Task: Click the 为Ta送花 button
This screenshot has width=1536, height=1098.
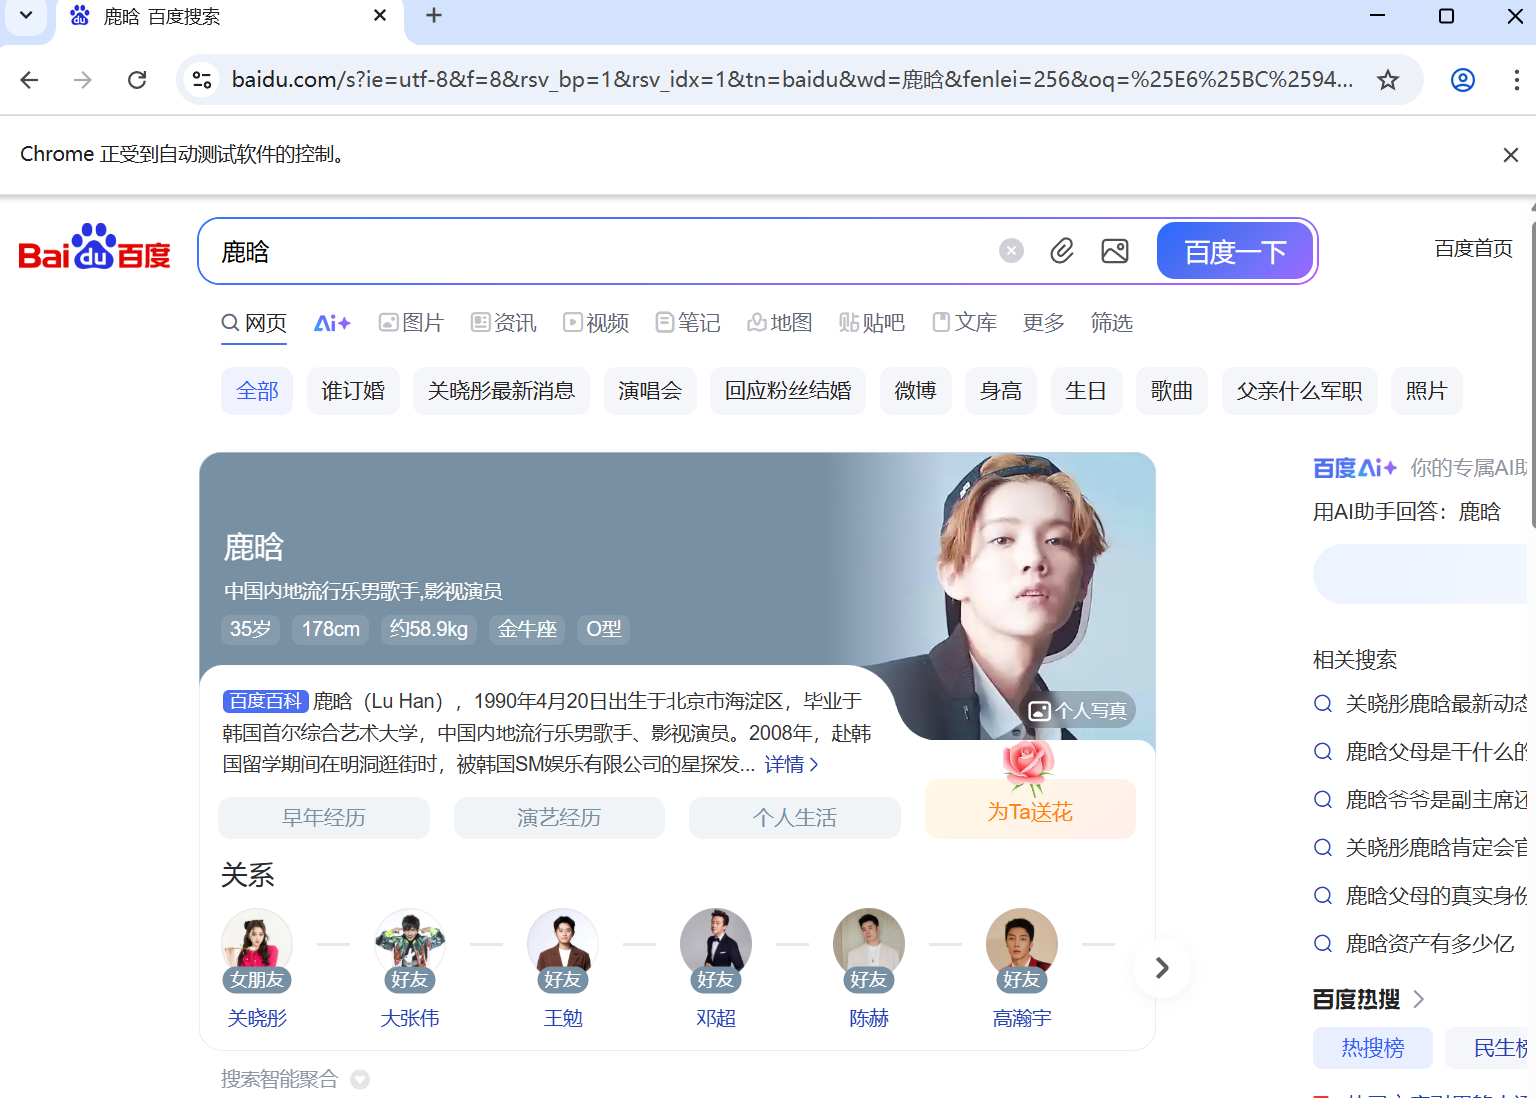Action: pyautogui.click(x=1030, y=809)
